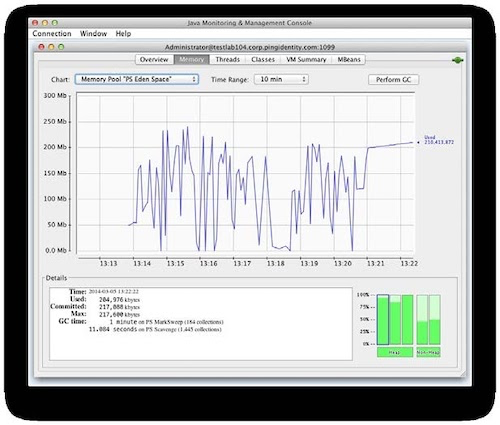This screenshot has width=500, height=425.
Task: Click the Used value label beside chart
Action: pos(439,140)
